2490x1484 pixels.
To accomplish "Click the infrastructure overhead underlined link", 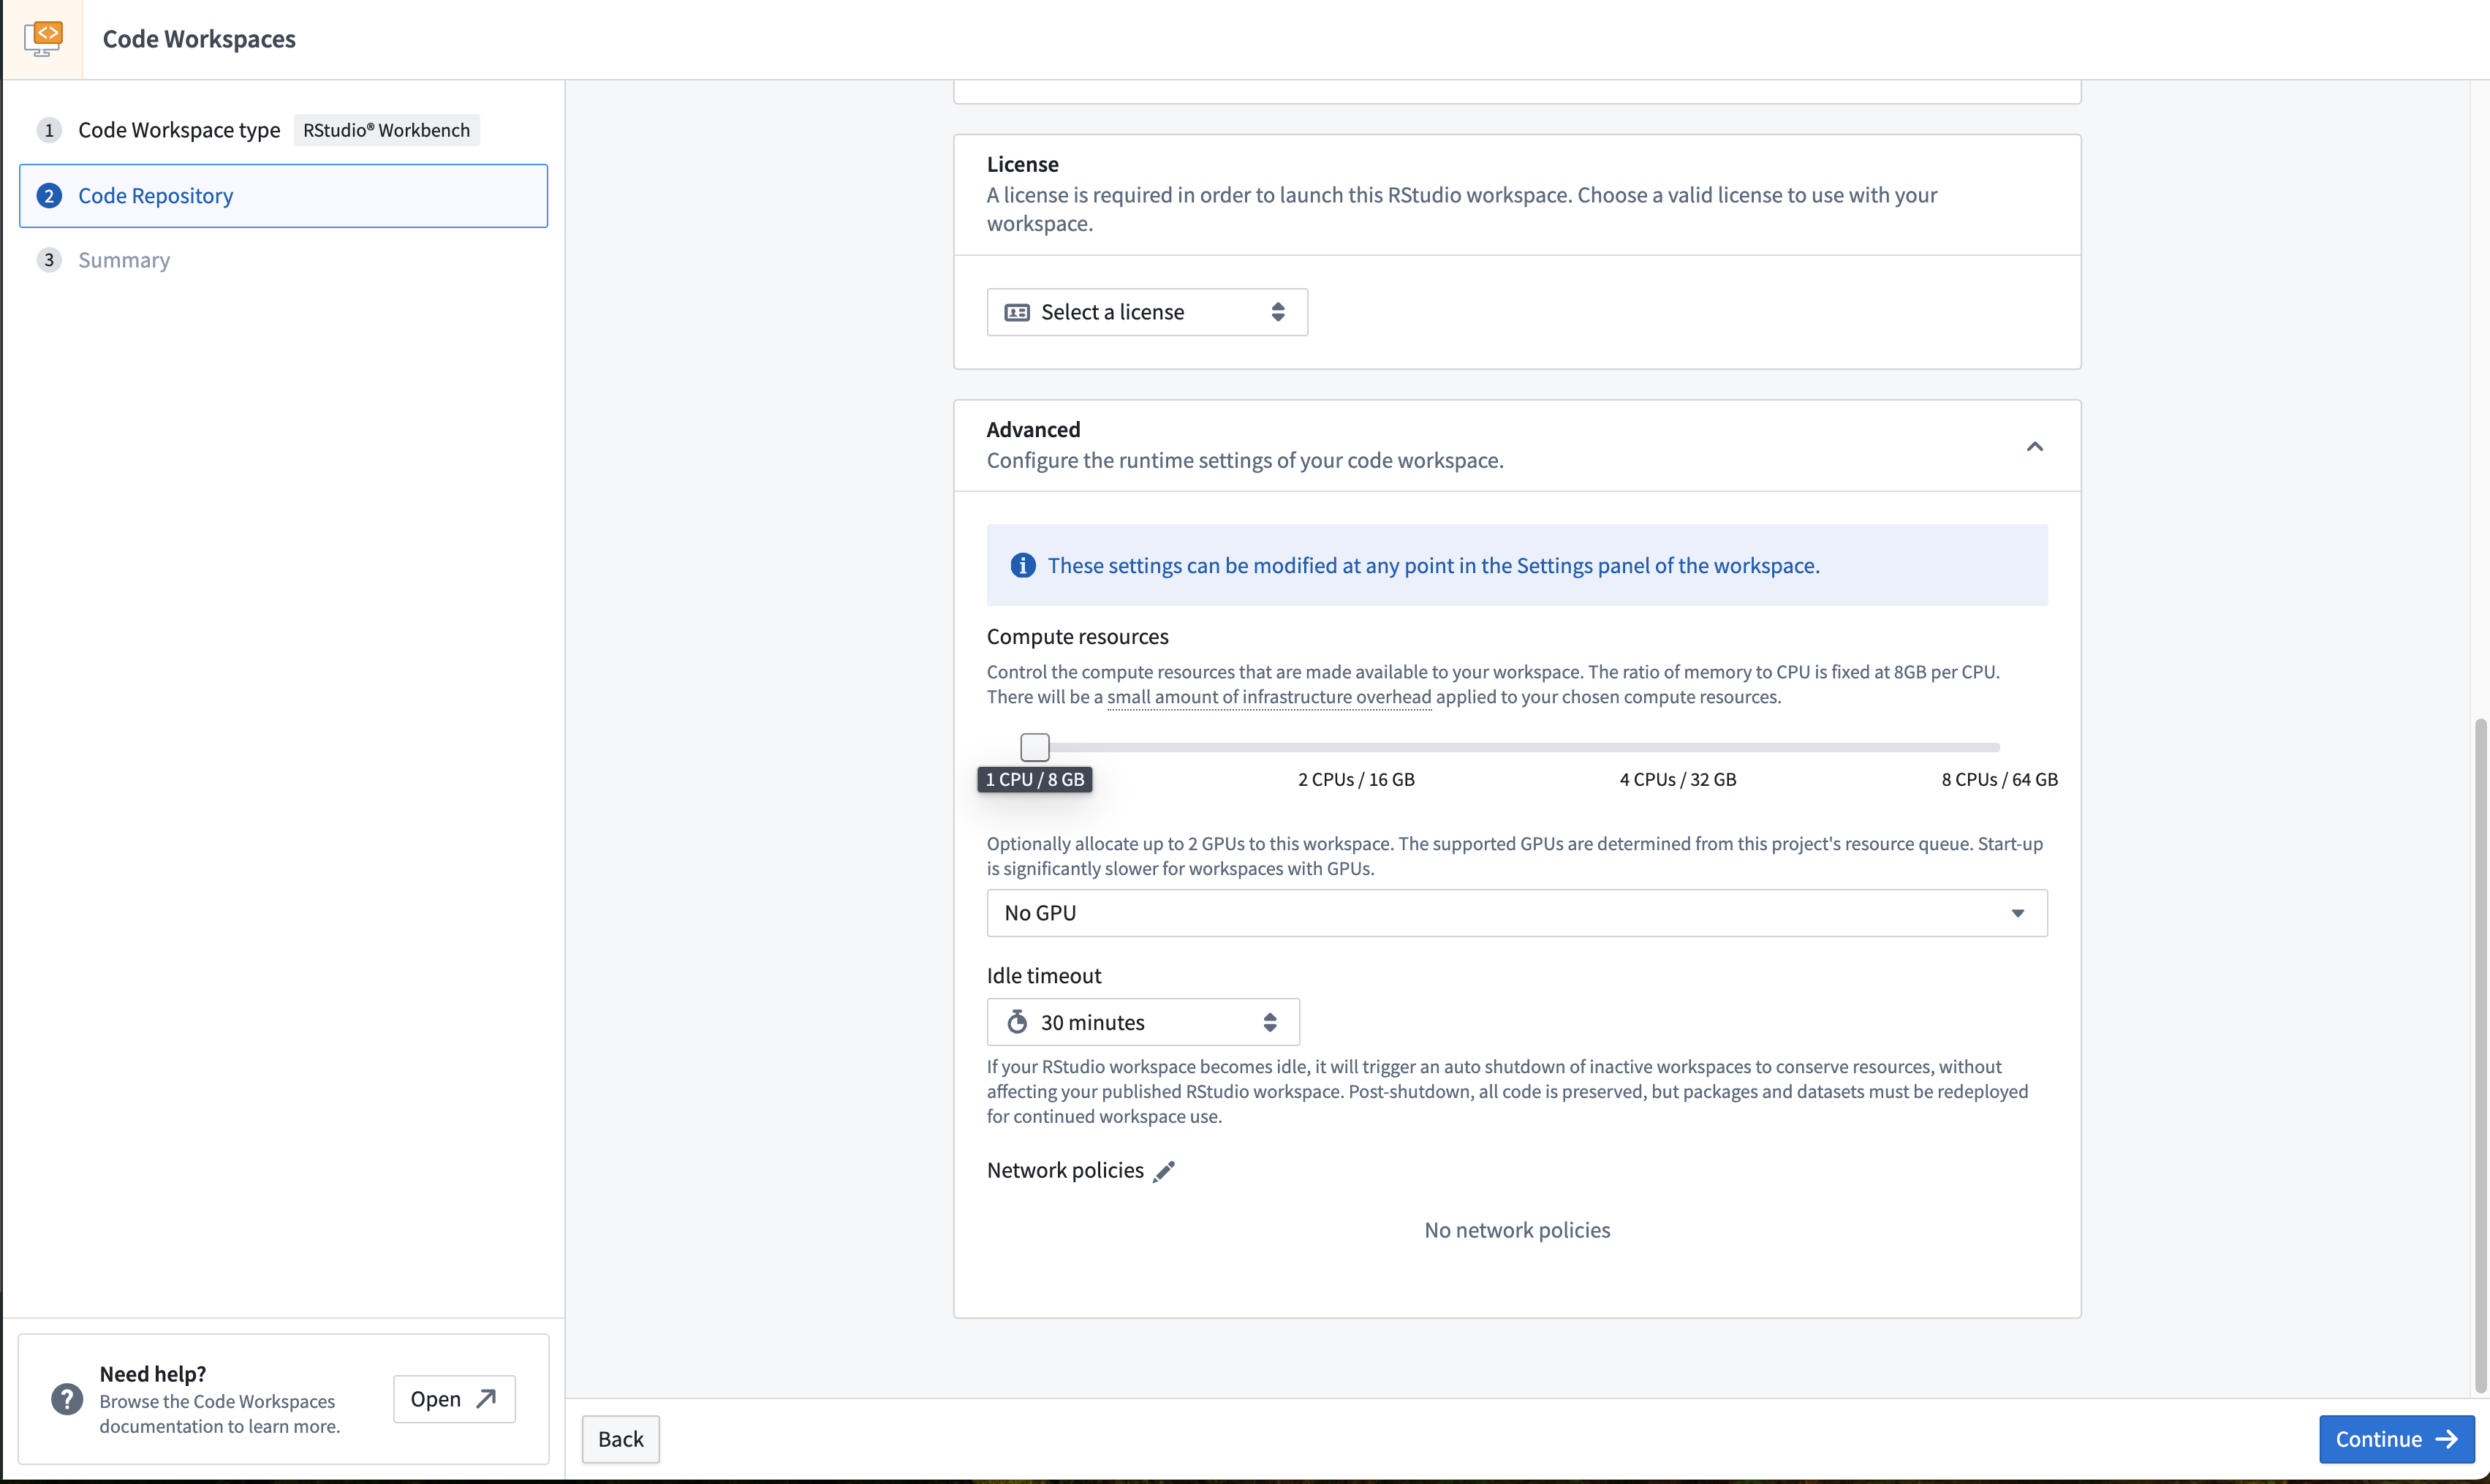I will tap(1266, 696).
